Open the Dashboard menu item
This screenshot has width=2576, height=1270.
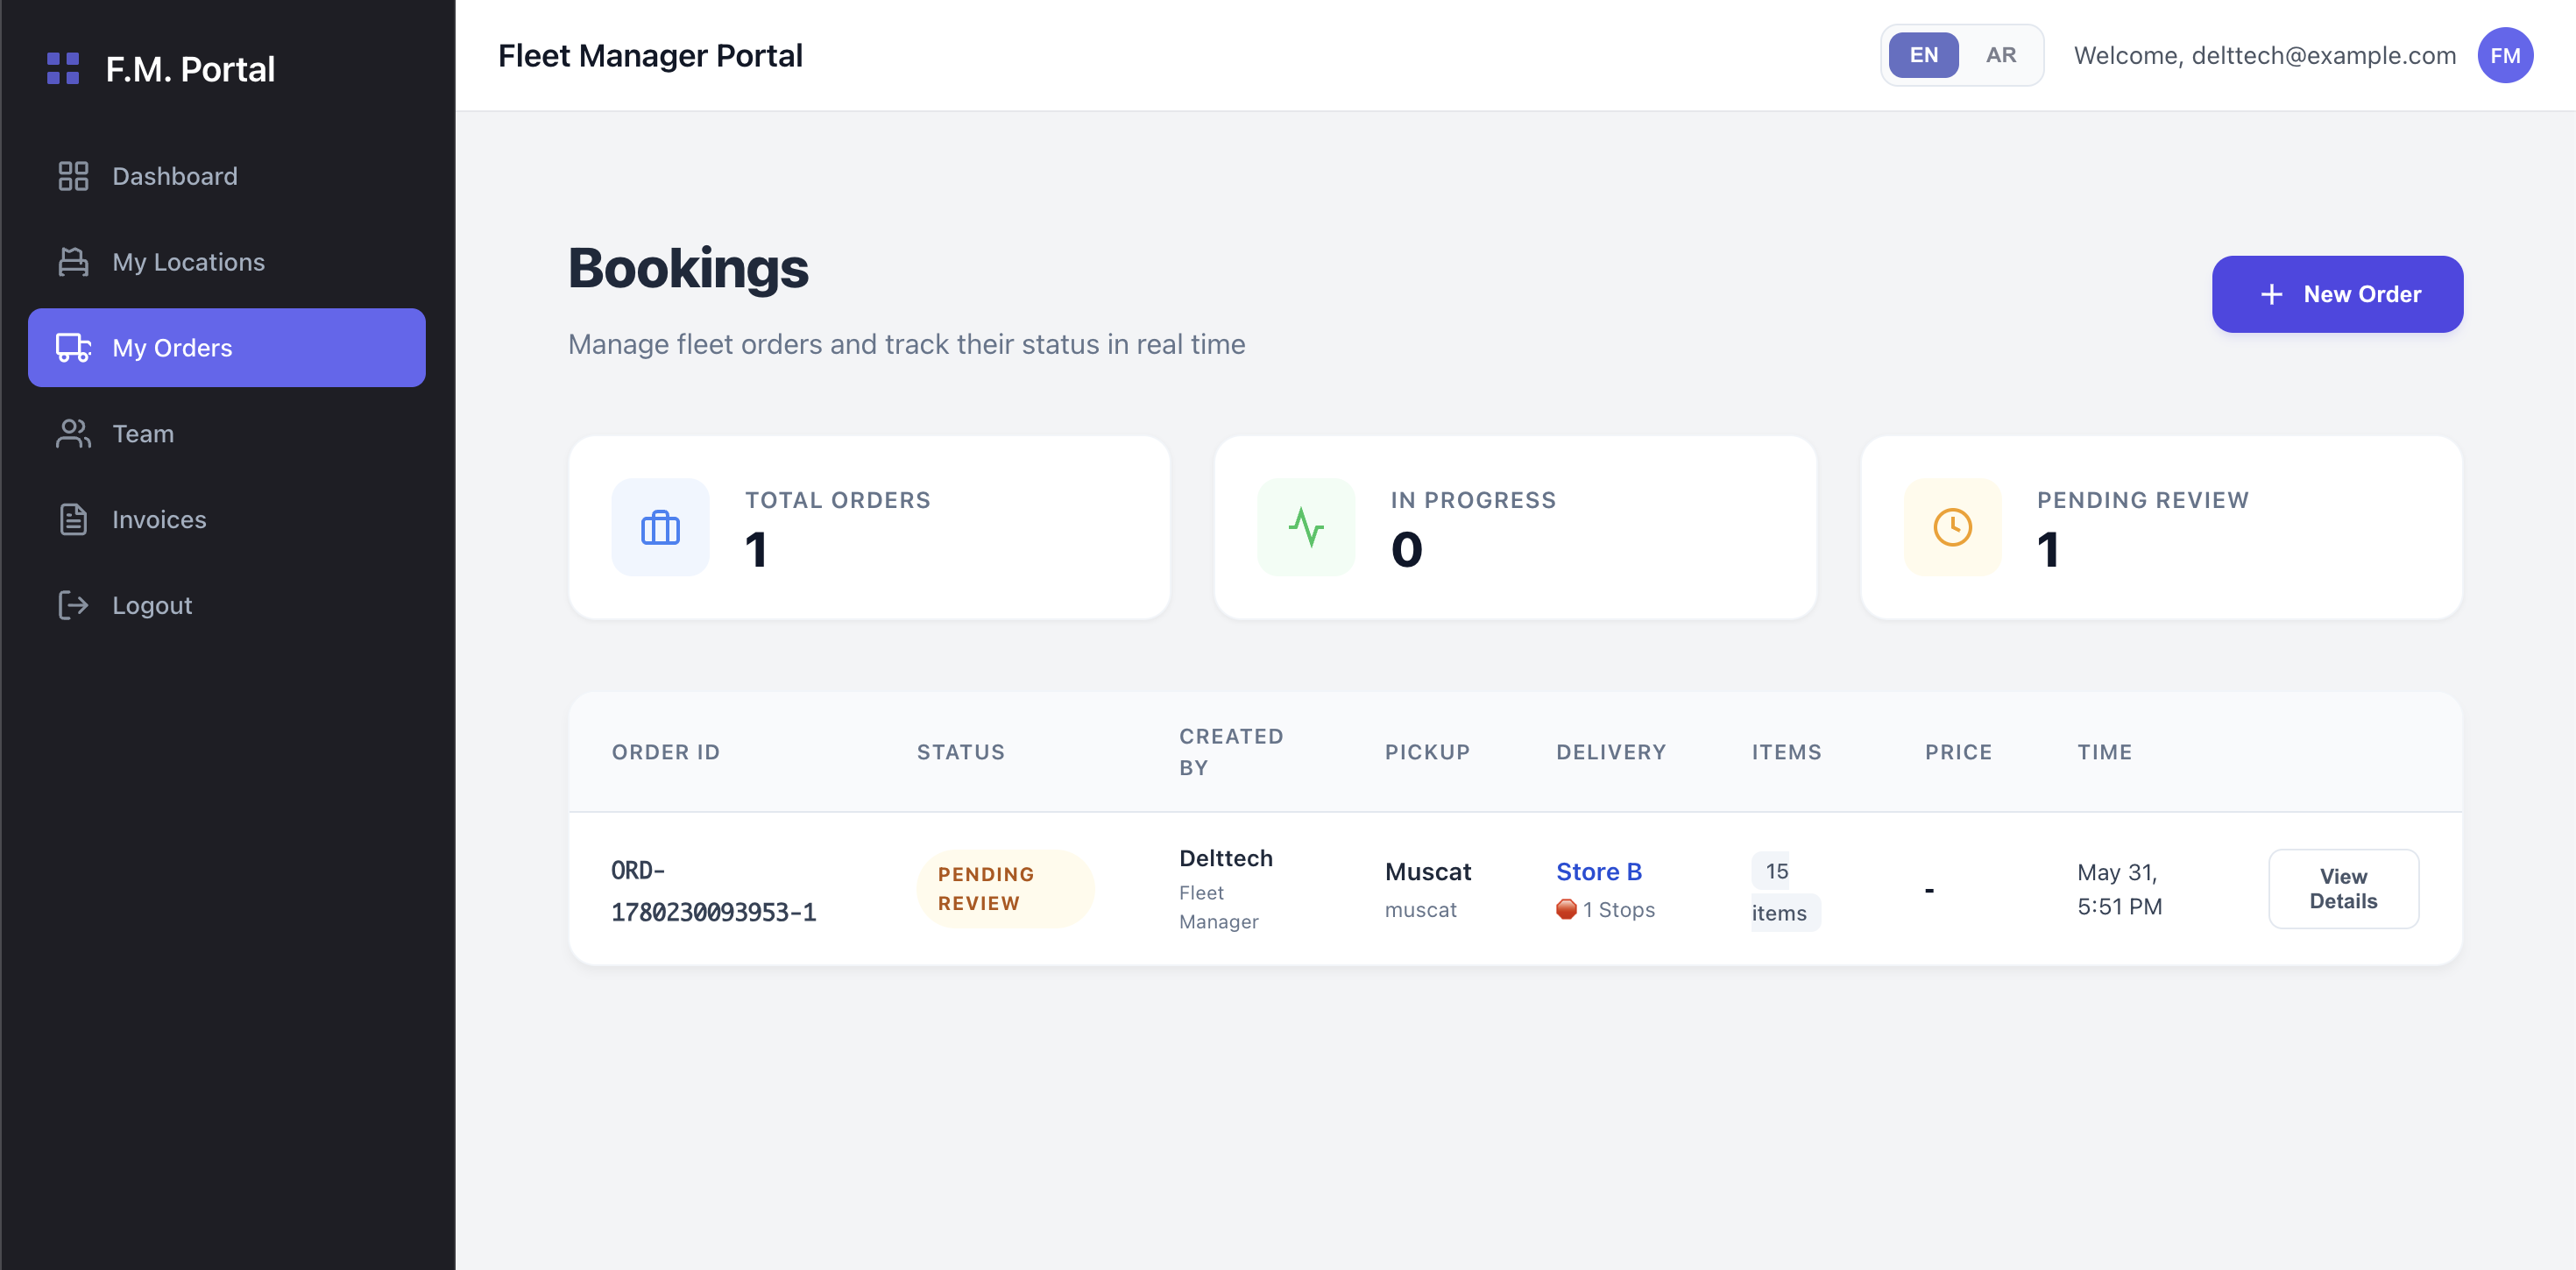[227, 176]
